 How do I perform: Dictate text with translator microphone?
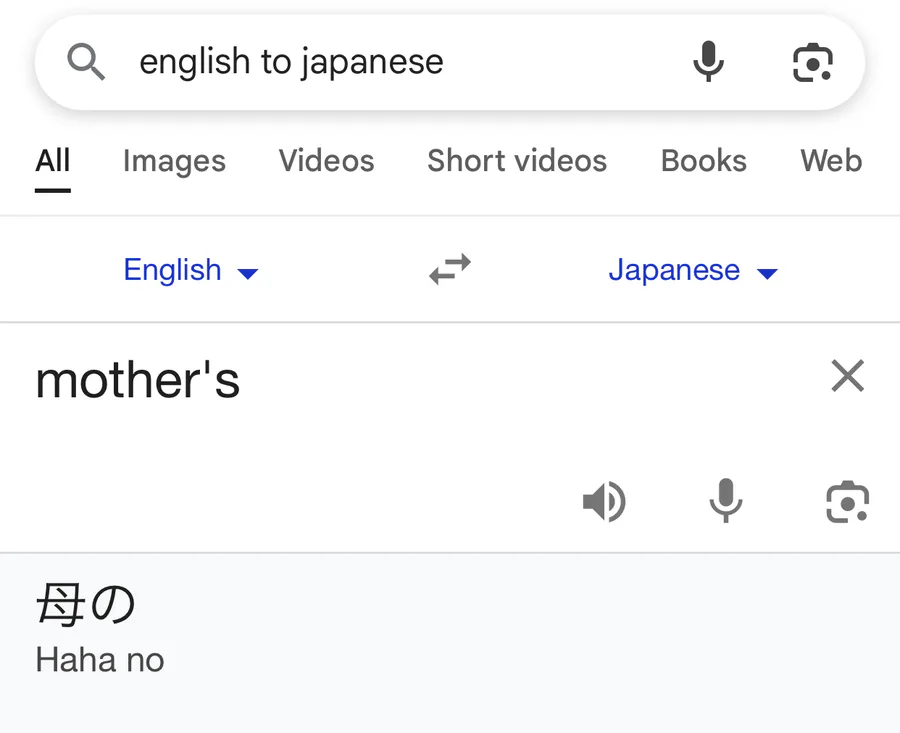click(x=726, y=501)
